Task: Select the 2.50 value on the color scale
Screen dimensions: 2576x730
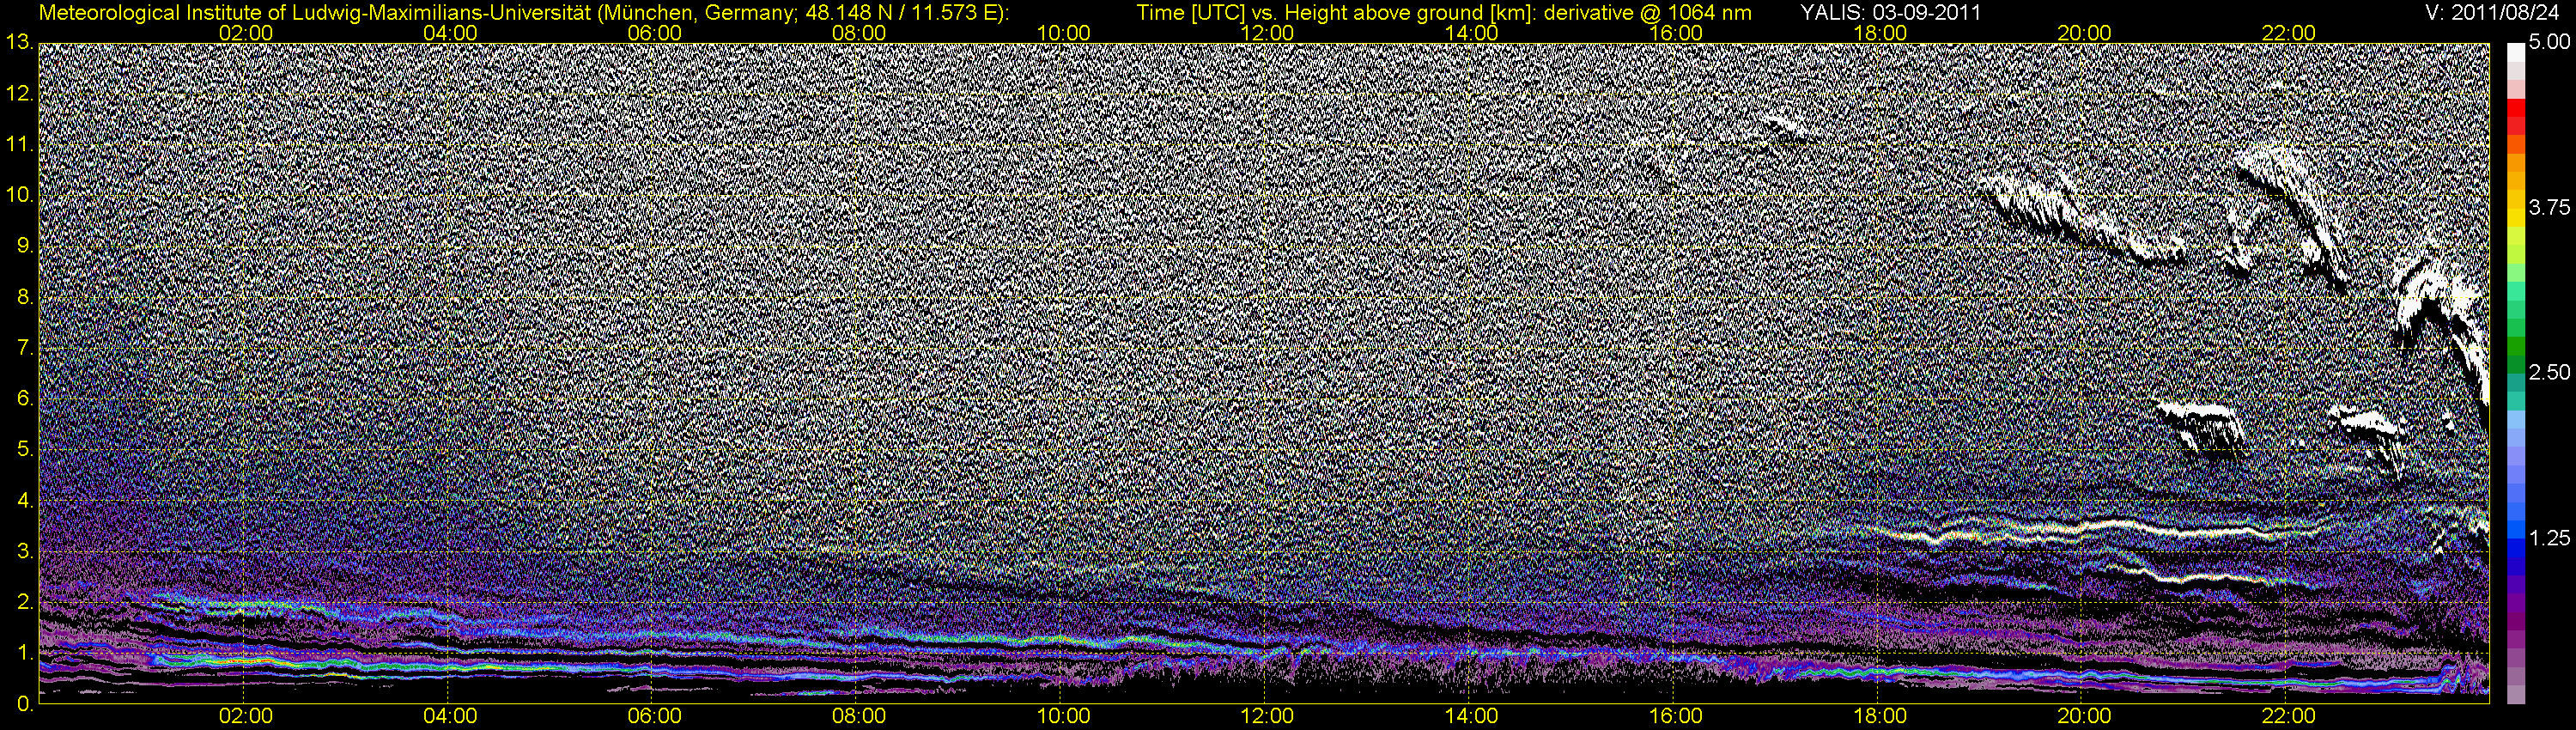Action: (x=2549, y=373)
